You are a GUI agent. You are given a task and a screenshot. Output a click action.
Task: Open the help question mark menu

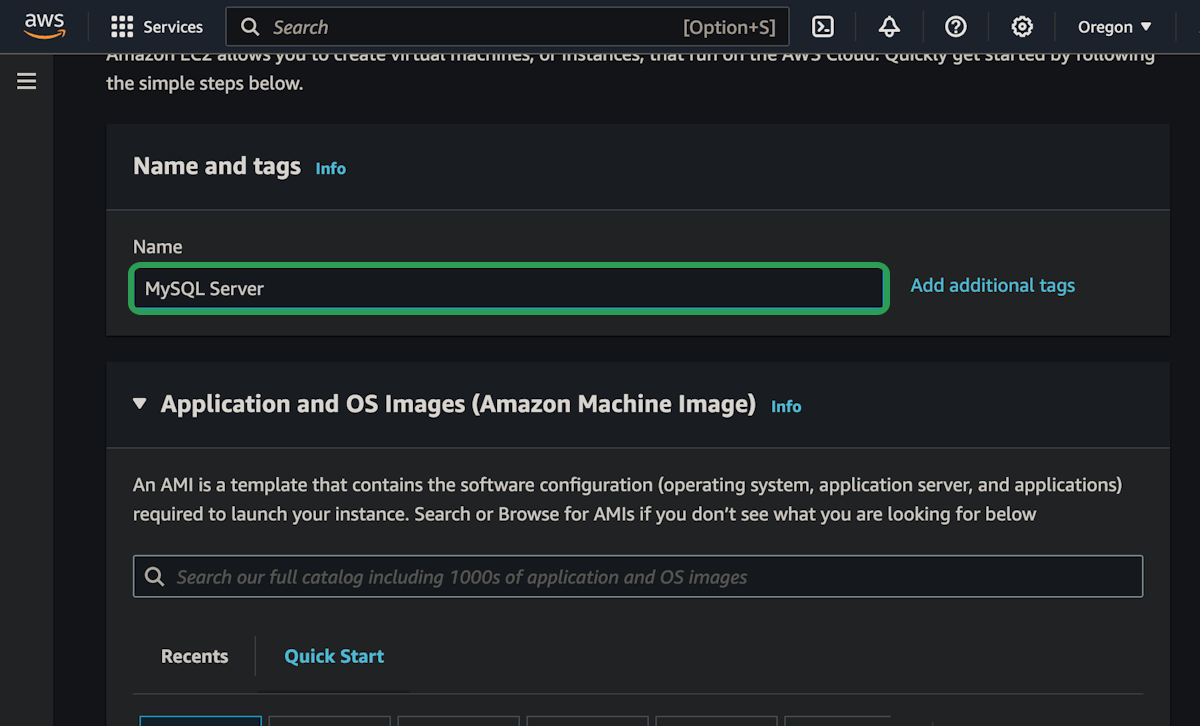click(x=956, y=27)
